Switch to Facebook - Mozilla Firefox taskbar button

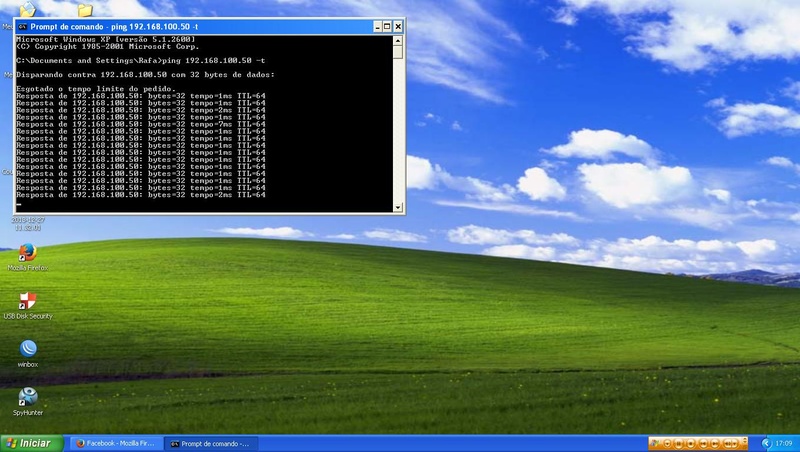(x=116, y=443)
